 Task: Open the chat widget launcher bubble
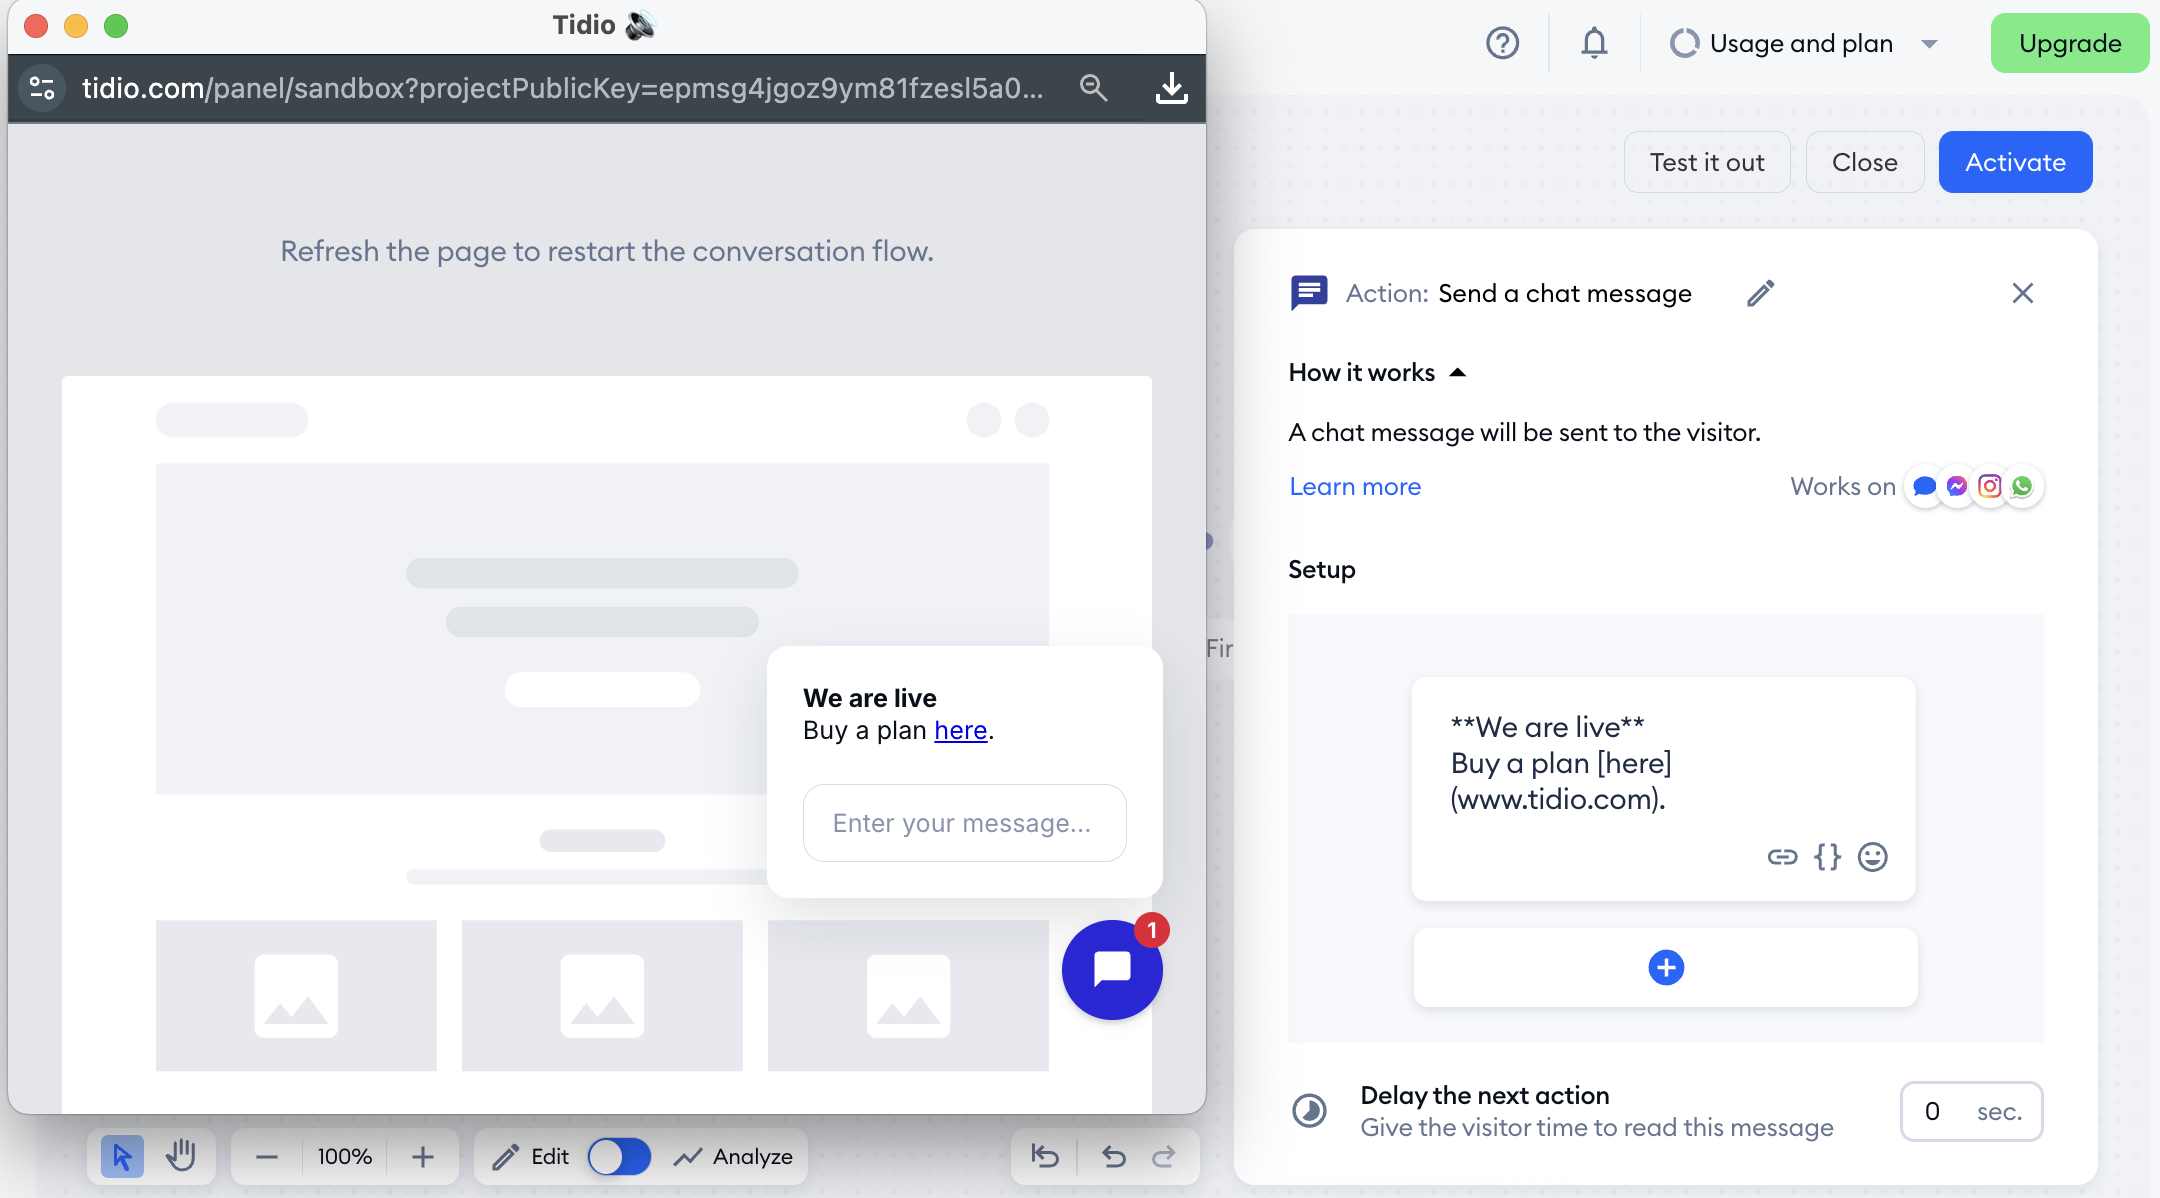click(1112, 969)
